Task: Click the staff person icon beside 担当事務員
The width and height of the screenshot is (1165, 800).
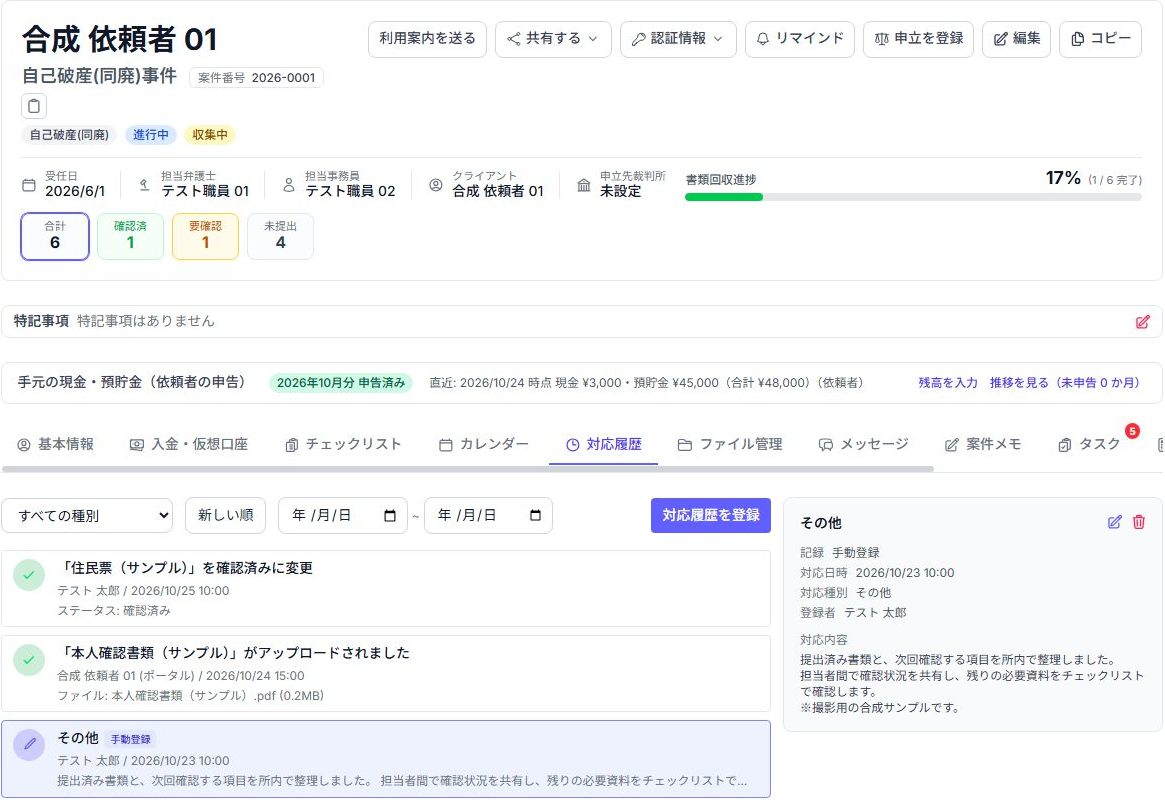Action: pyautogui.click(x=289, y=185)
